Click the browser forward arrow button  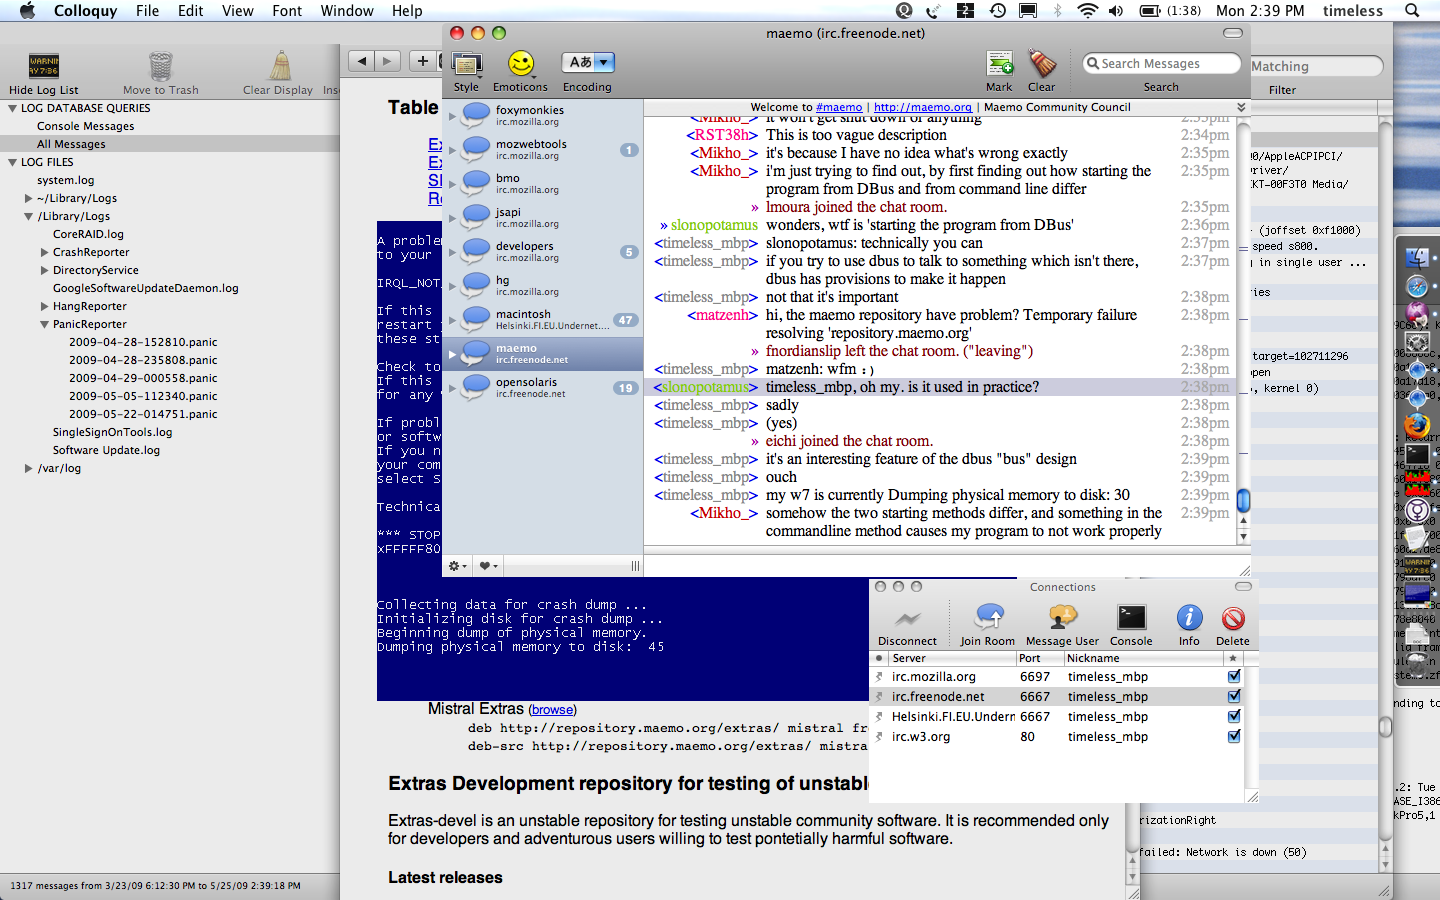tap(388, 61)
